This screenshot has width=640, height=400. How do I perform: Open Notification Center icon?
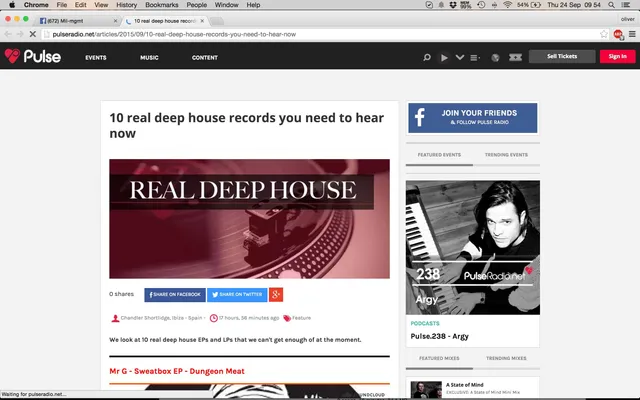626,5
